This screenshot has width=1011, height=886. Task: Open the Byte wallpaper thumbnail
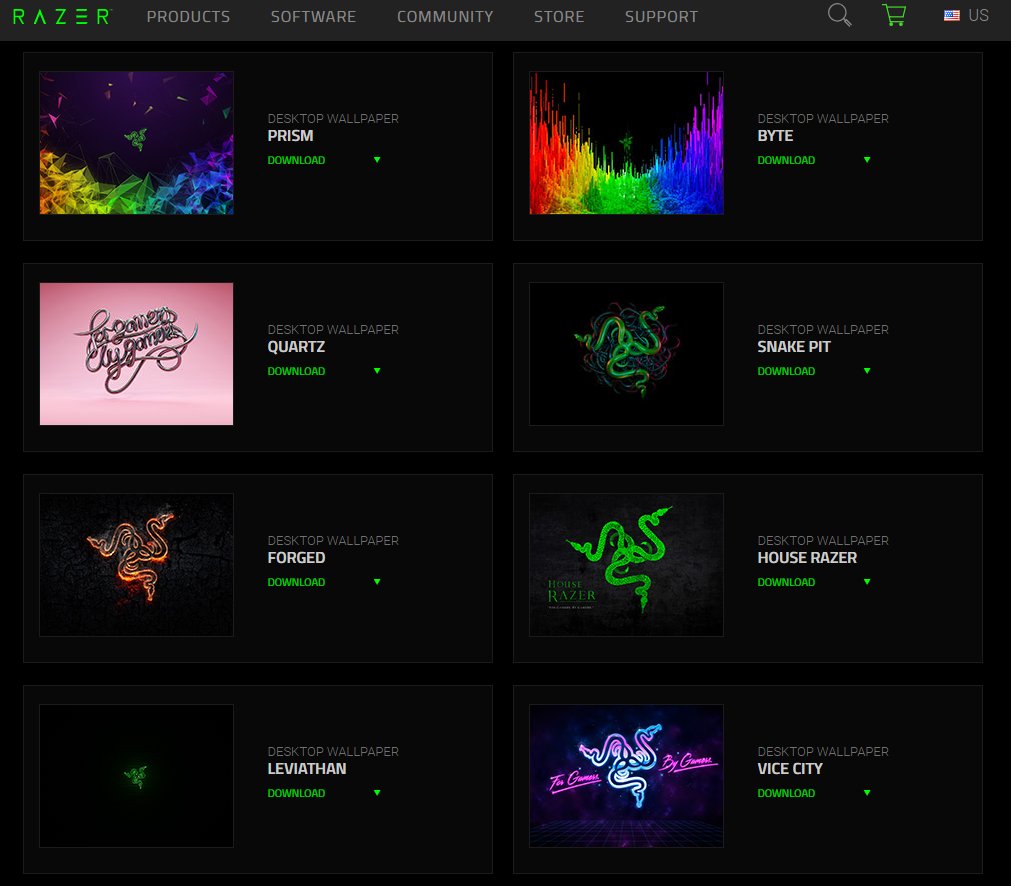click(626, 143)
